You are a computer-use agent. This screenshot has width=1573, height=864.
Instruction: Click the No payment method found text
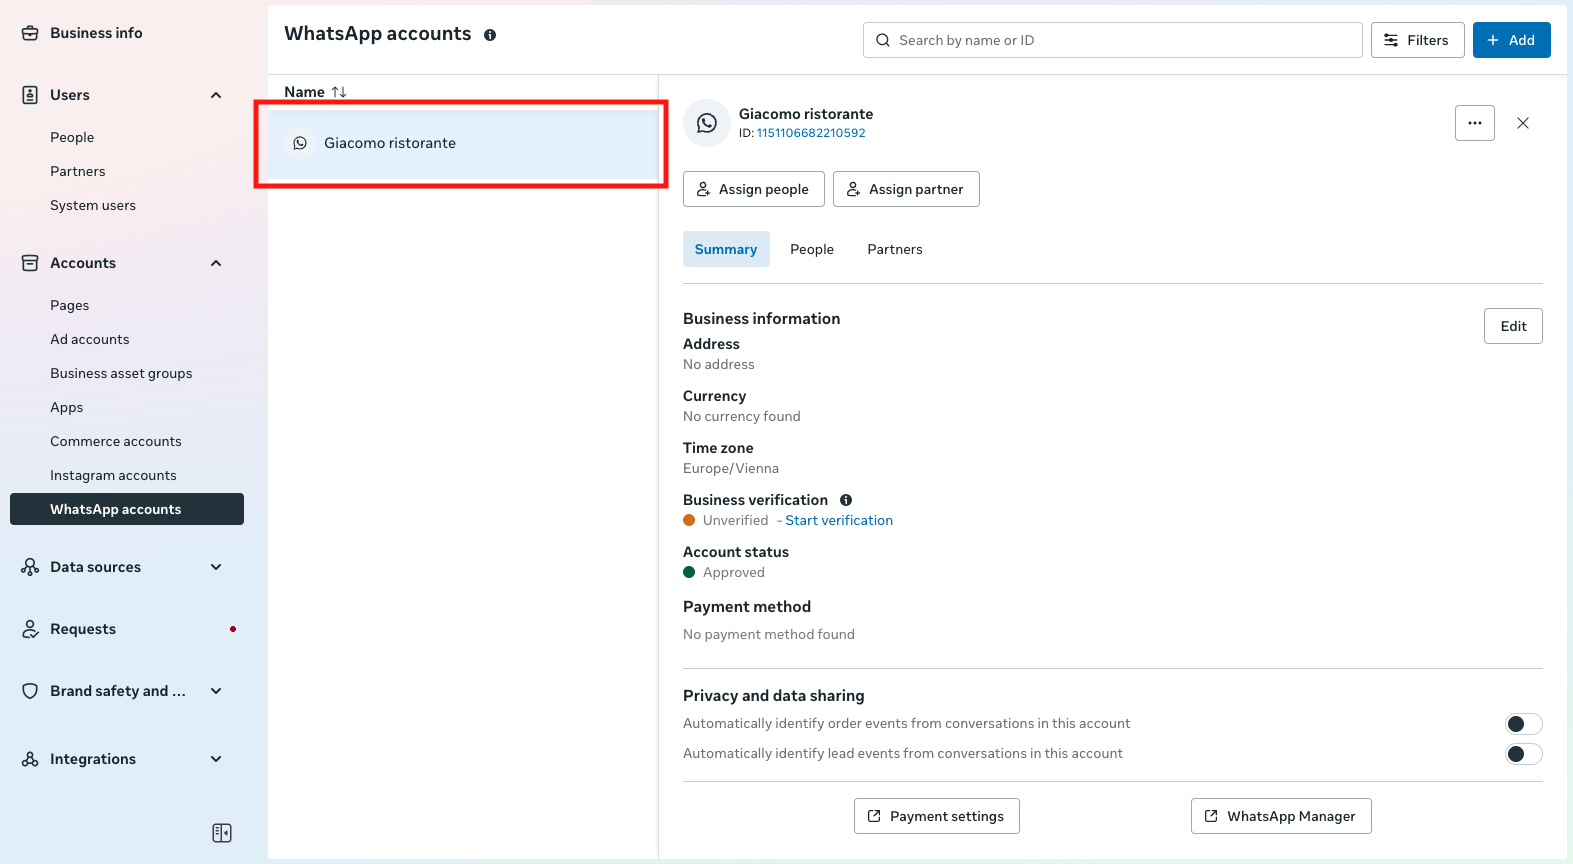769,634
